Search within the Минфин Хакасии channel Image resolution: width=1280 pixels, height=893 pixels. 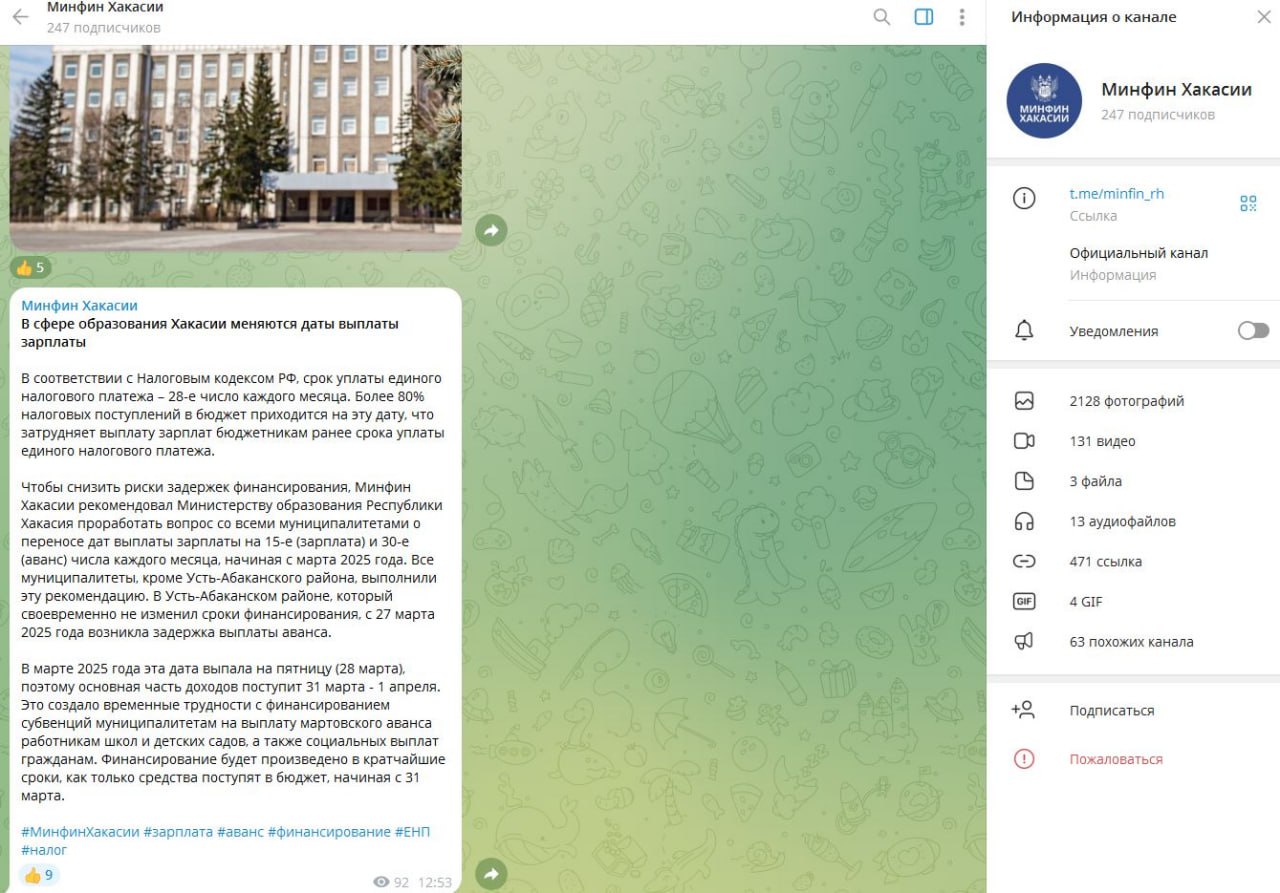click(x=882, y=17)
